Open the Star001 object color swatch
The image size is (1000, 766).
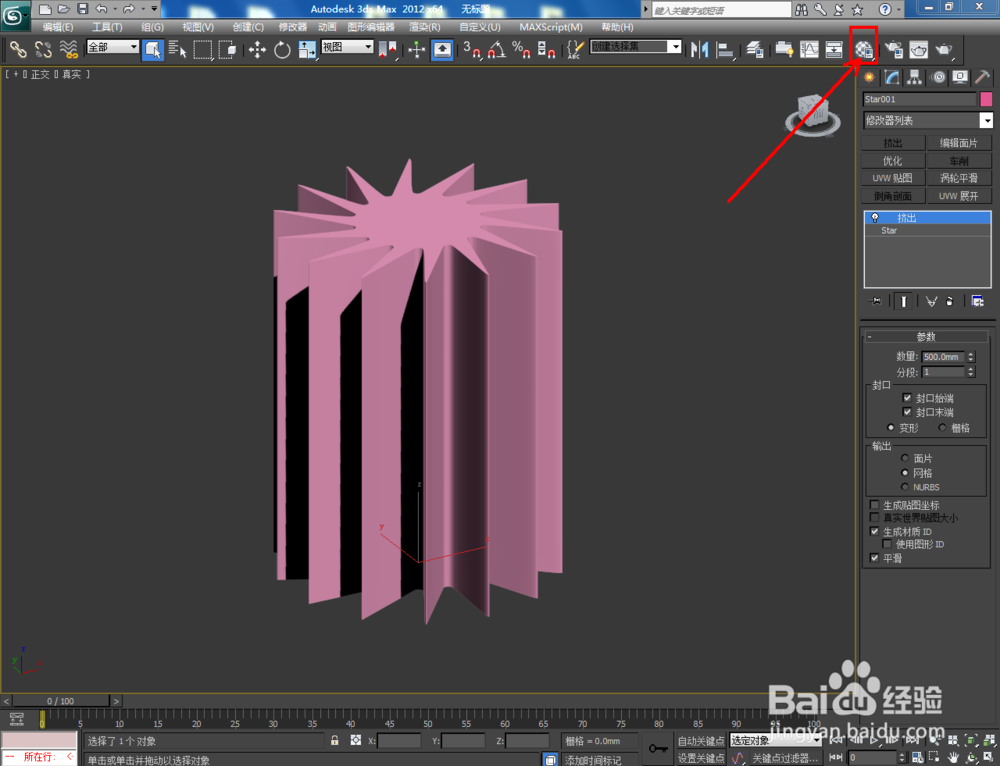[986, 99]
